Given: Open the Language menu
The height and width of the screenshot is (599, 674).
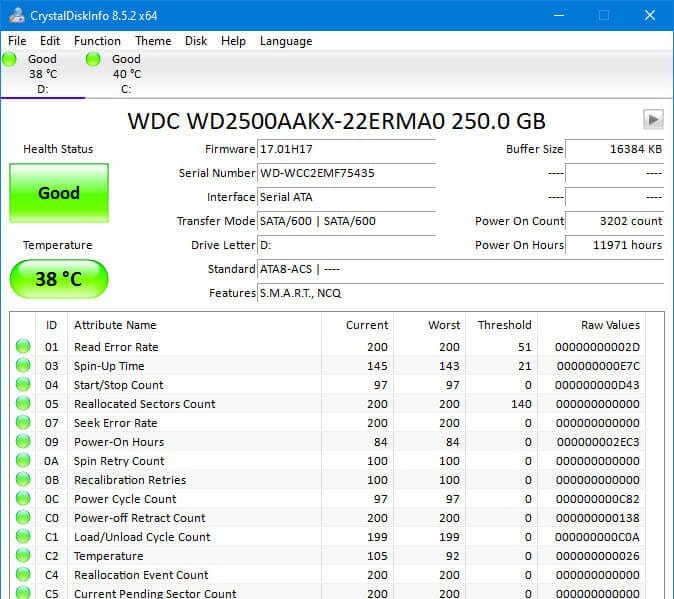Looking at the screenshot, I should tap(286, 41).
